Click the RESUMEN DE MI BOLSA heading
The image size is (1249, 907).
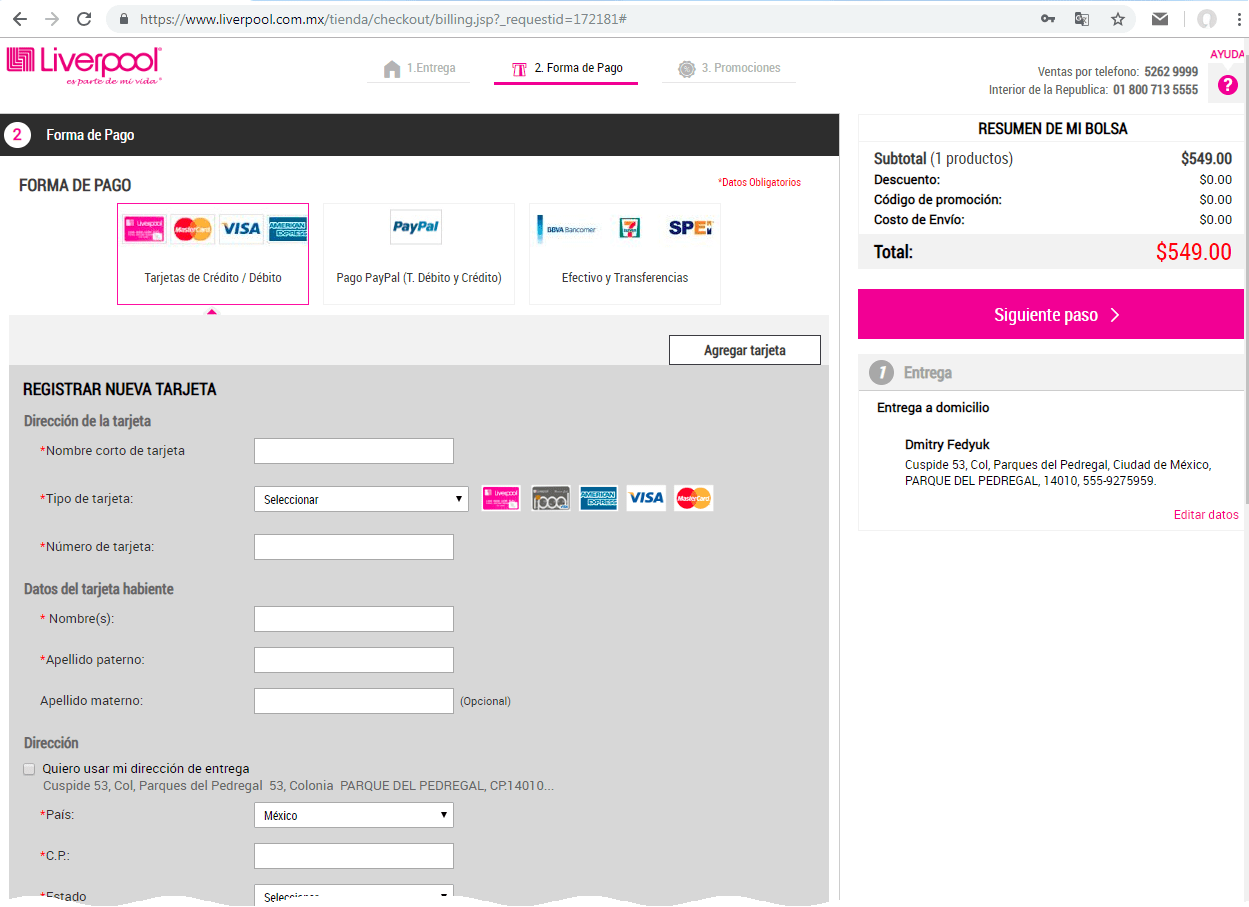[1053, 129]
